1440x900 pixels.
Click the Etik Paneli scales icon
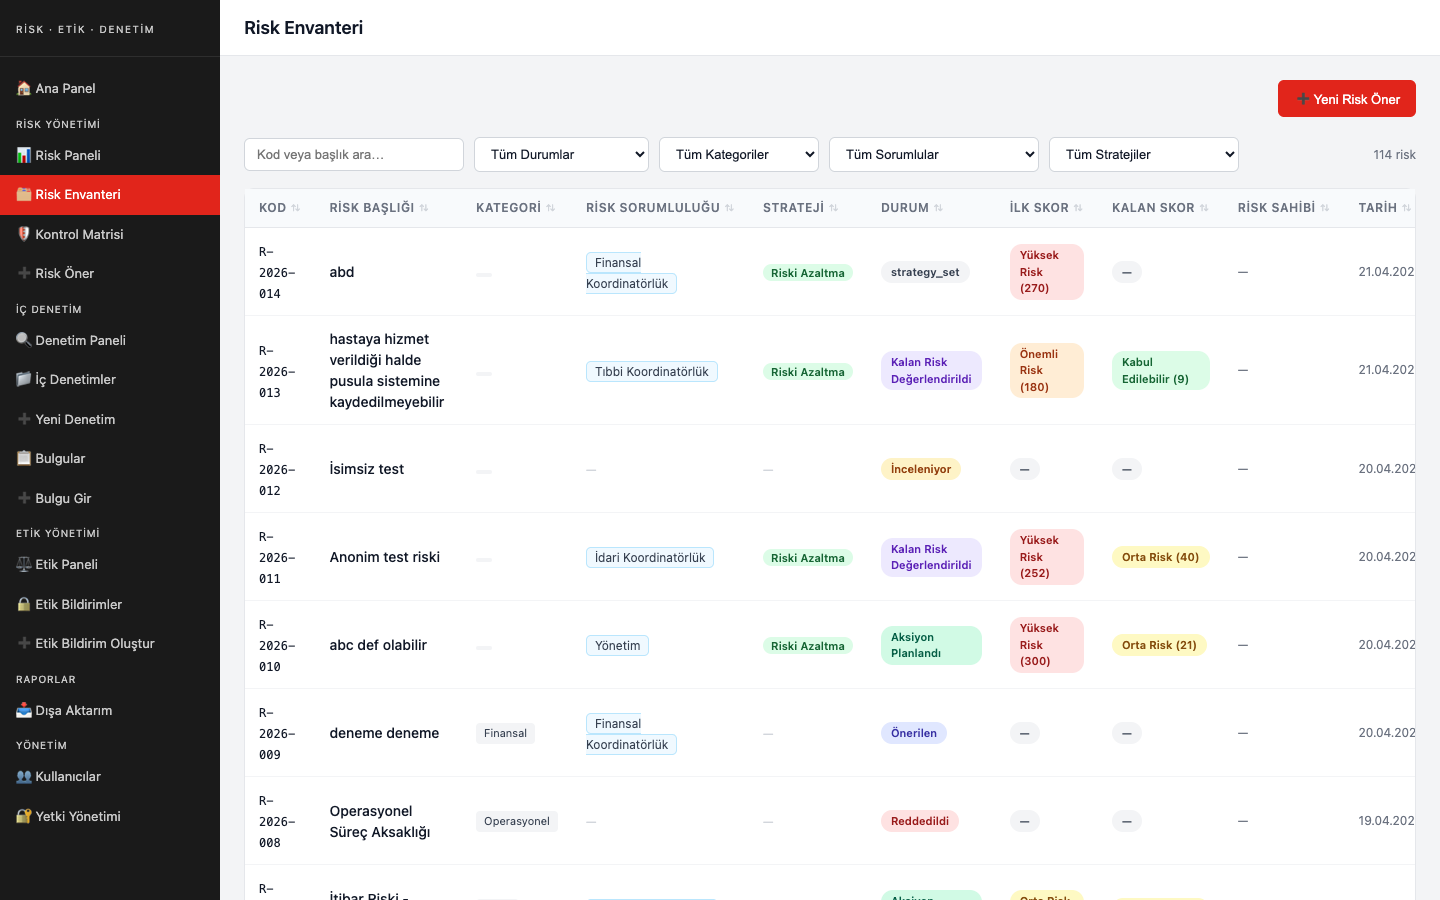[24, 564]
